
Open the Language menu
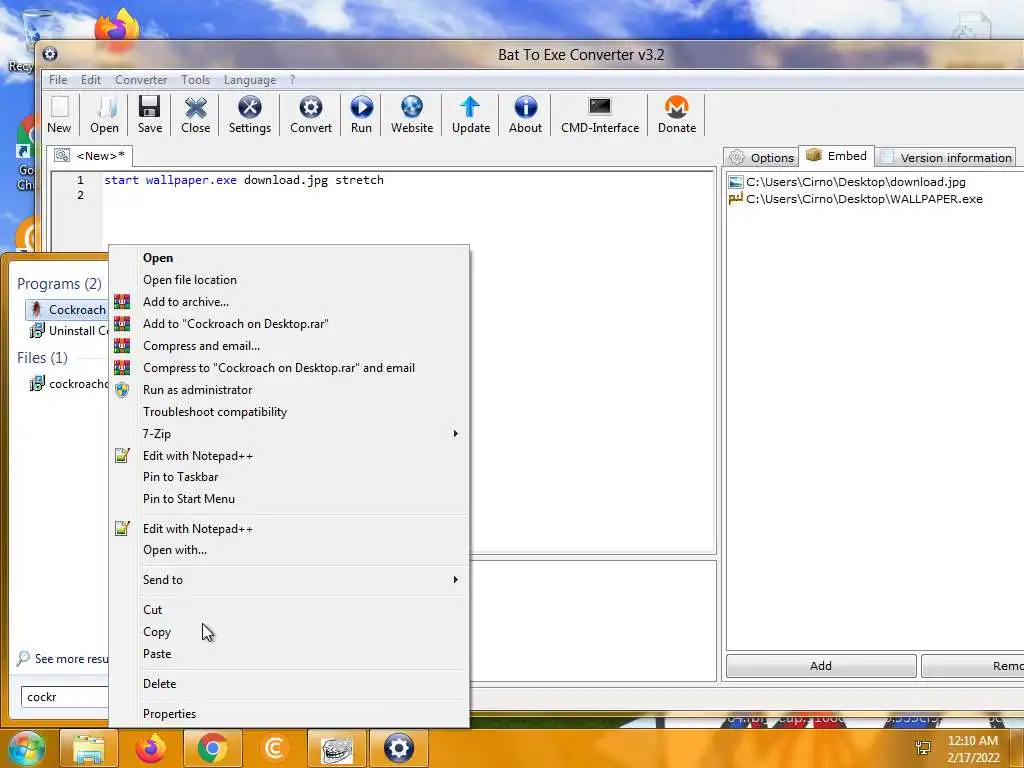(x=249, y=80)
